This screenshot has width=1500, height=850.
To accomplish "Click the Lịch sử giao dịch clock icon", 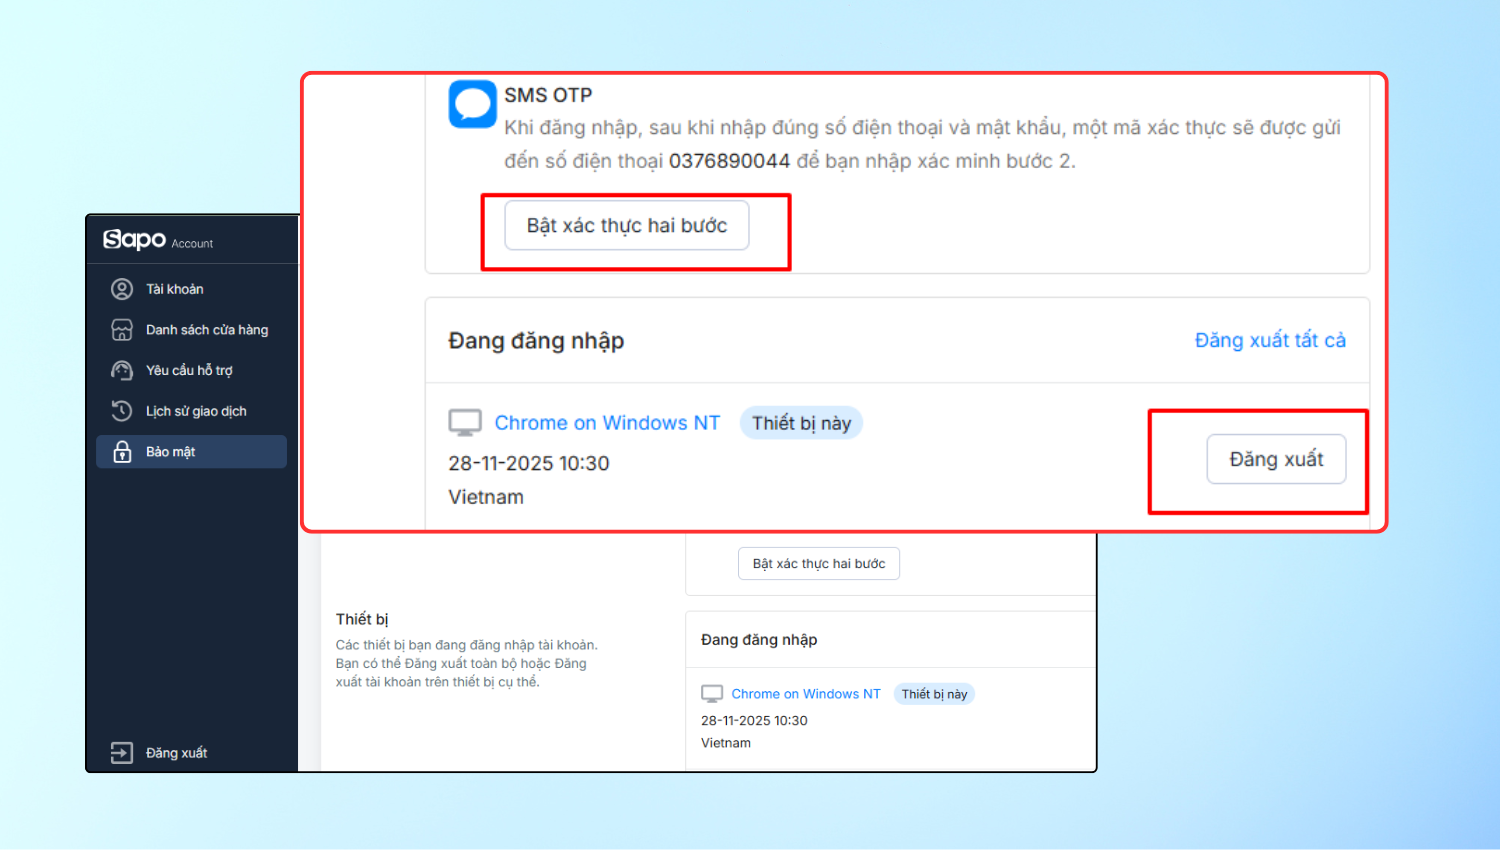I will click(122, 411).
